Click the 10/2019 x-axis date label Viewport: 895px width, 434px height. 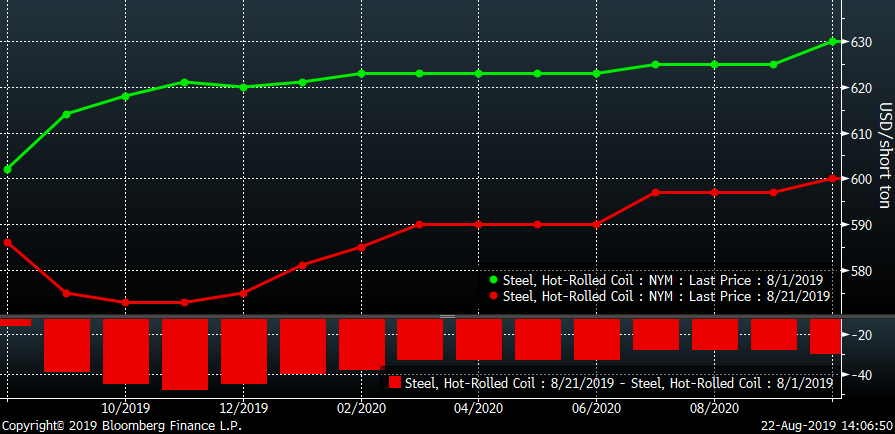125,408
